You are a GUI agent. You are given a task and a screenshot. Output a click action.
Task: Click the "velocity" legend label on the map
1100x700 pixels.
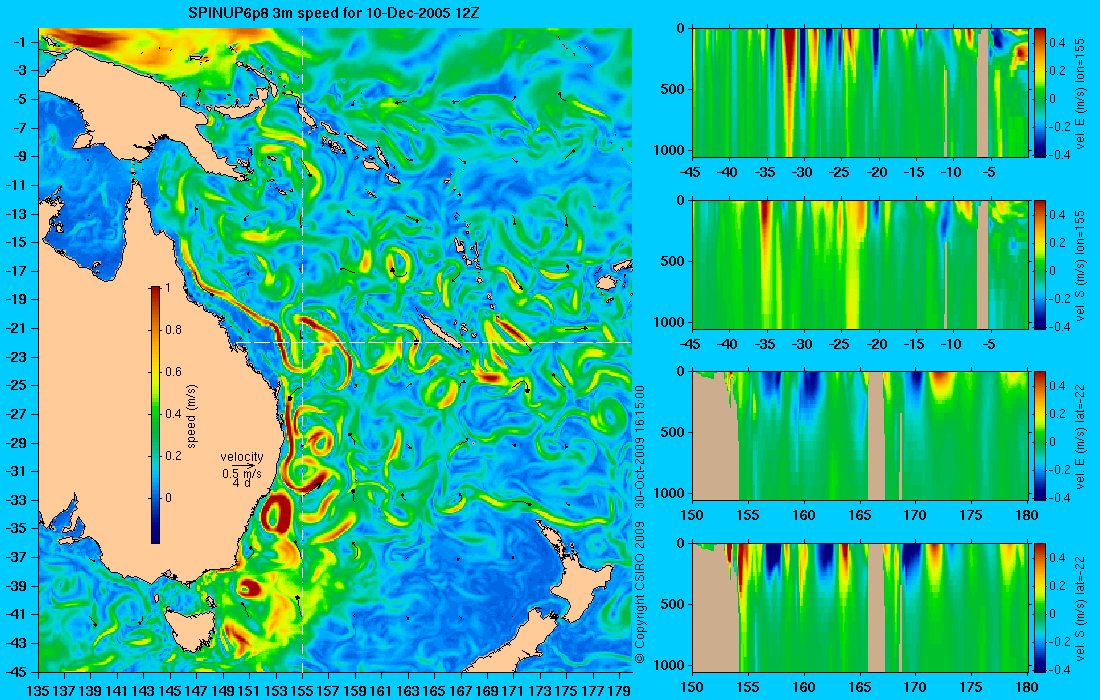pos(242,457)
